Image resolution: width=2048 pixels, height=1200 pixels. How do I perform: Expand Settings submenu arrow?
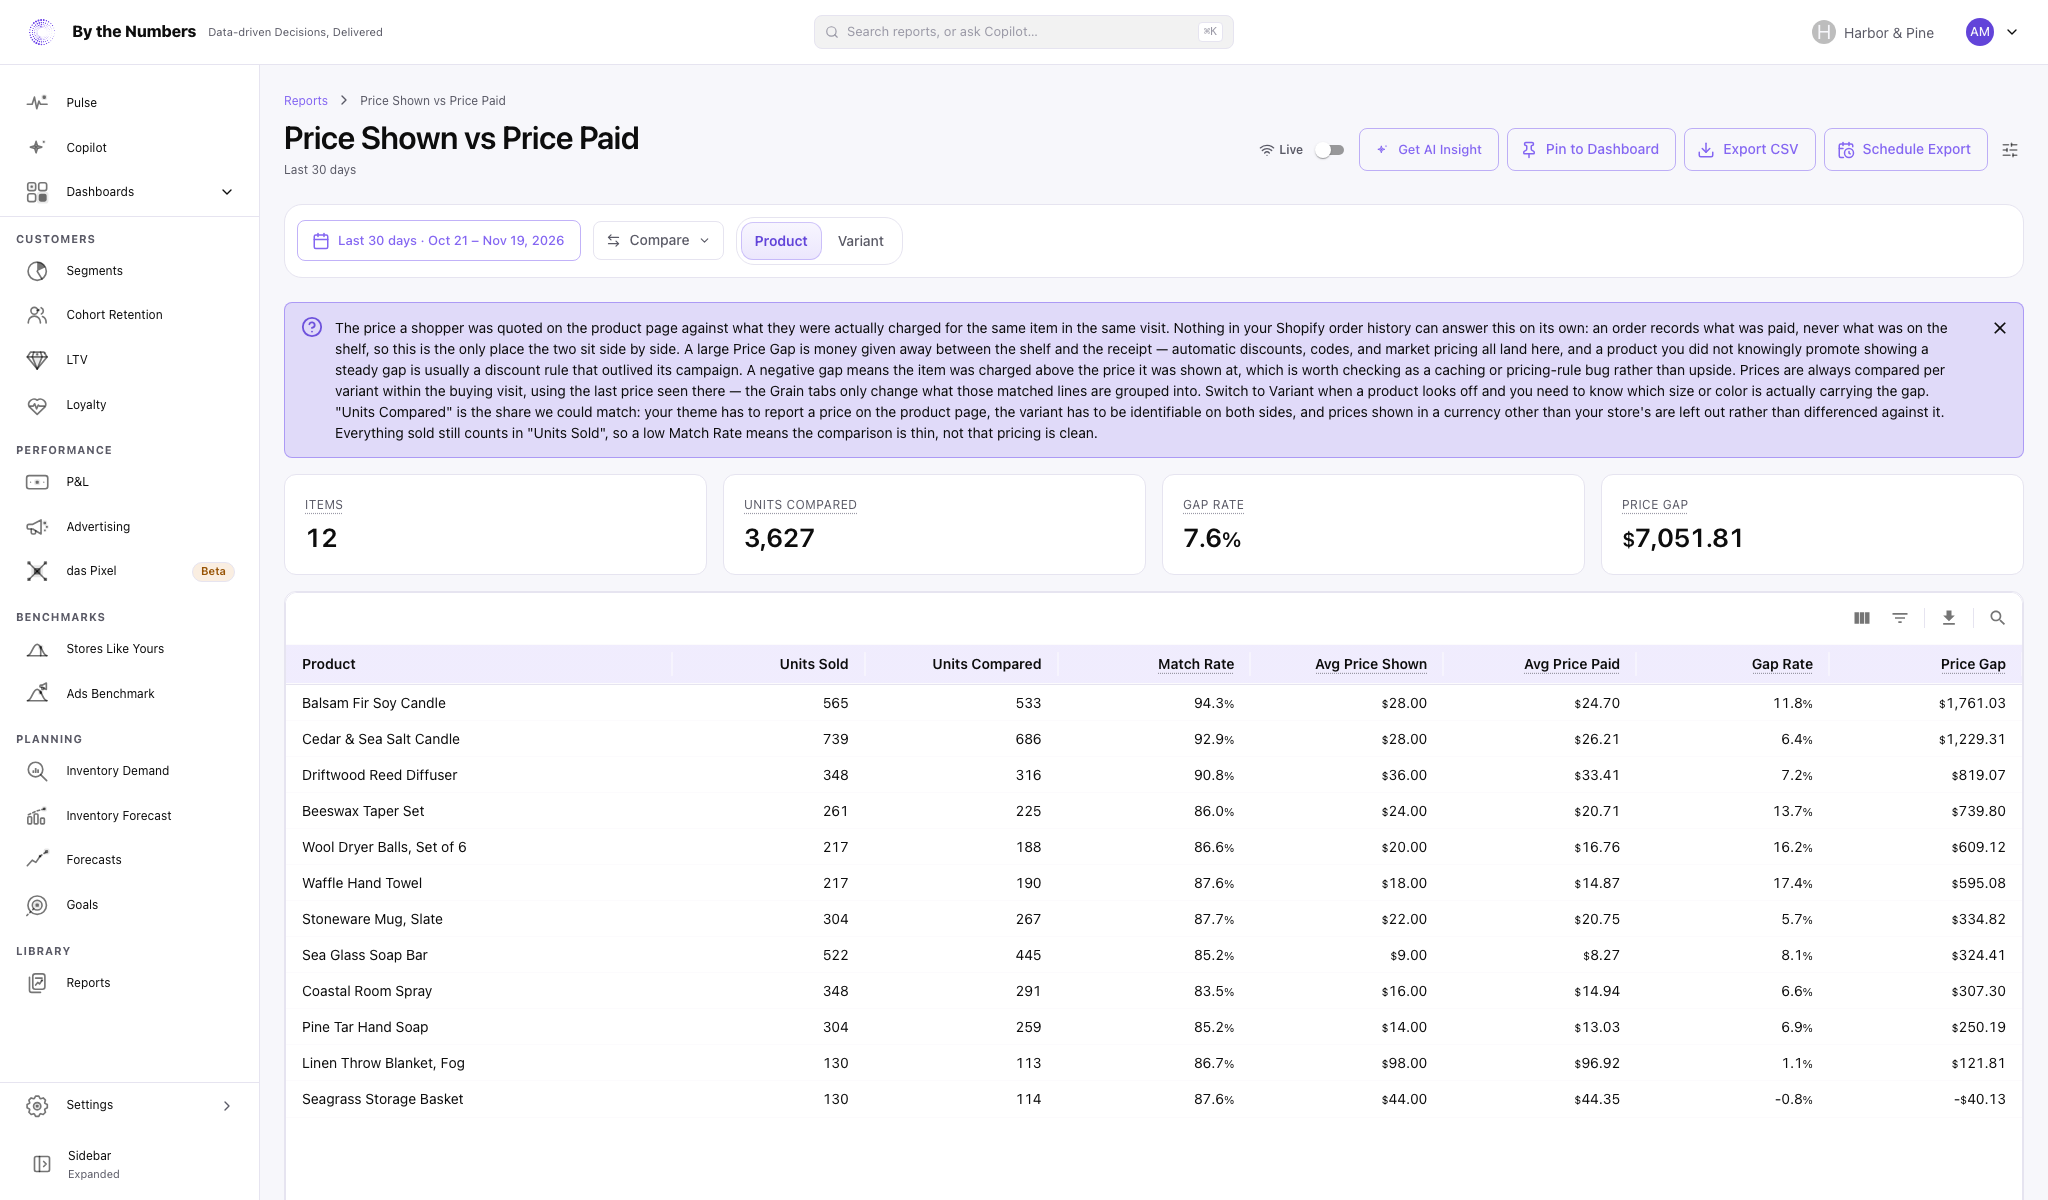click(227, 1106)
